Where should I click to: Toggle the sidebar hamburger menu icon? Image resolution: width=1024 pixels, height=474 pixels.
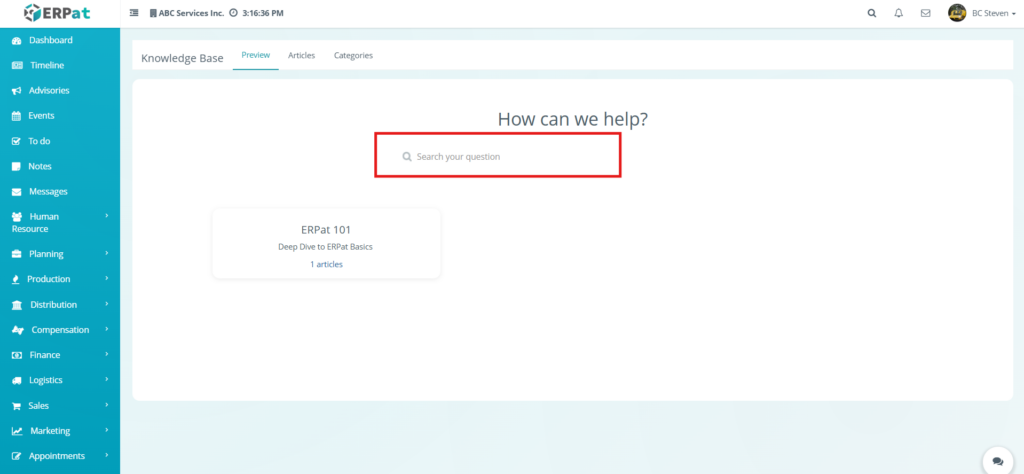135,13
